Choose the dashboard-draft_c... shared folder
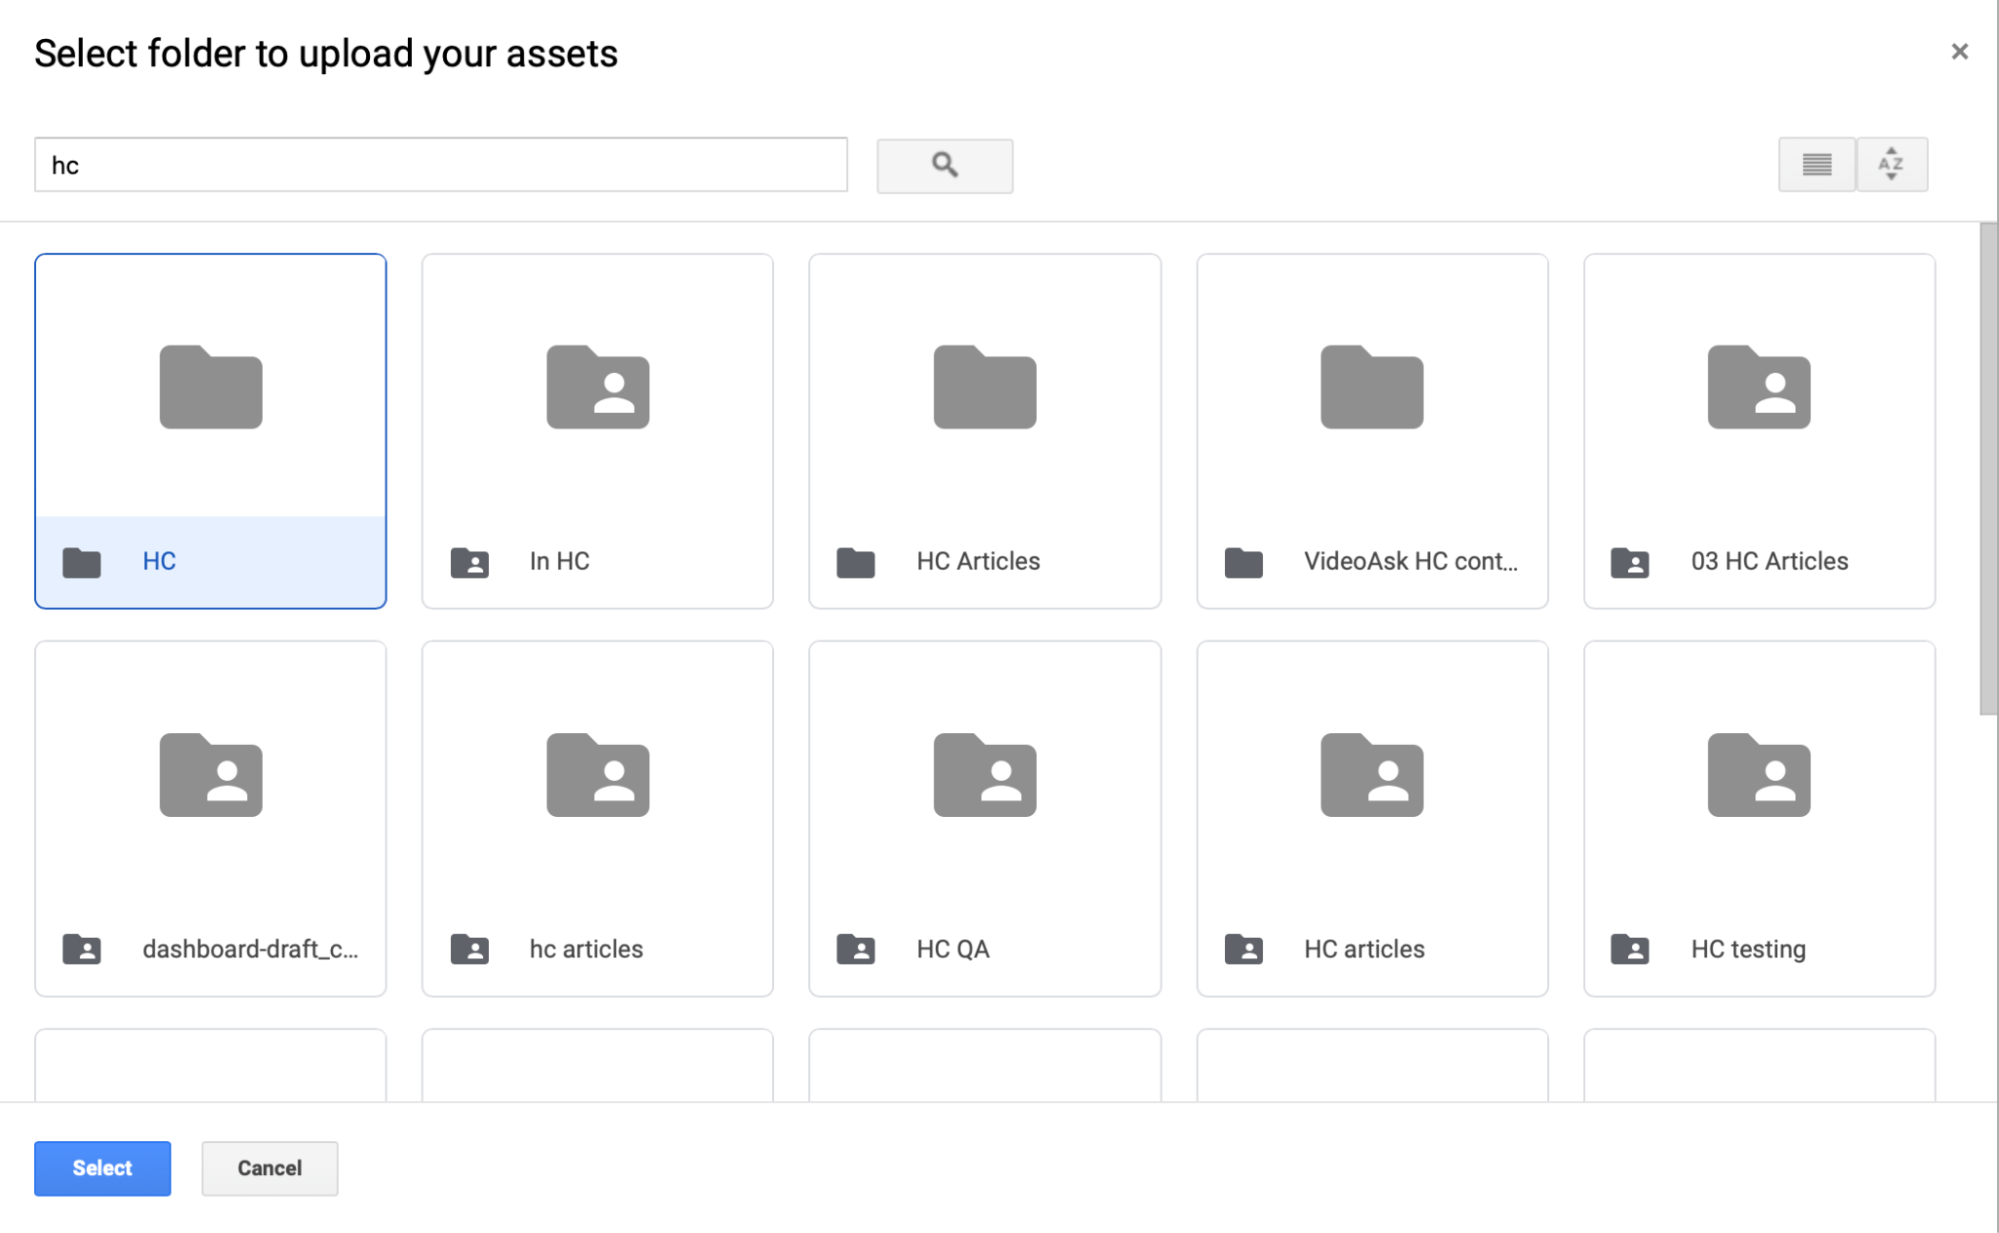This screenshot has width=1999, height=1233. click(210, 818)
